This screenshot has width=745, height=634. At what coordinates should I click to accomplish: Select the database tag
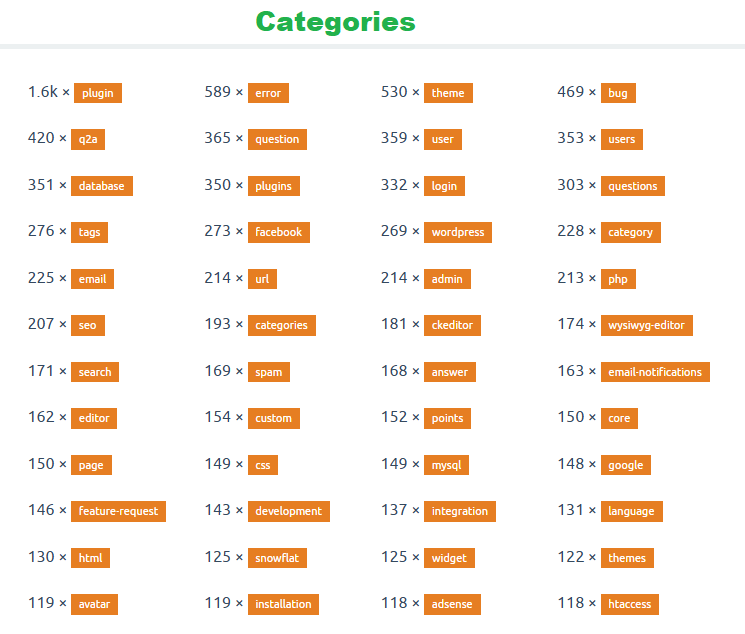pyautogui.click(x=102, y=186)
